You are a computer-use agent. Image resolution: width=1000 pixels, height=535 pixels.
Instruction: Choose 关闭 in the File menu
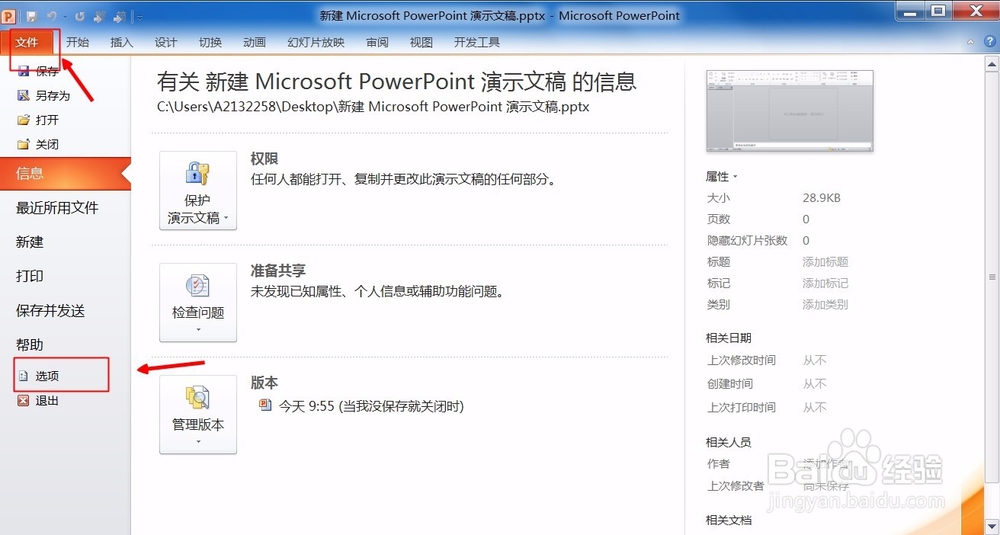[38, 145]
